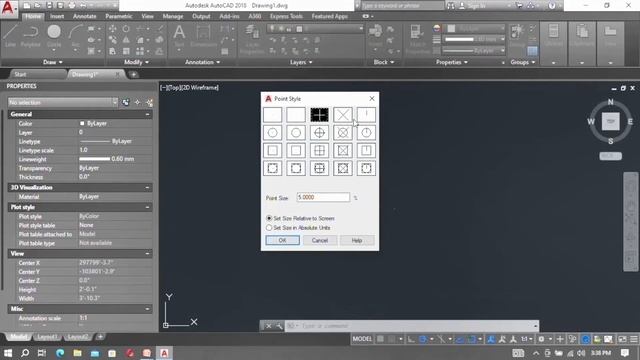Activate the Circle tool

(54, 36)
